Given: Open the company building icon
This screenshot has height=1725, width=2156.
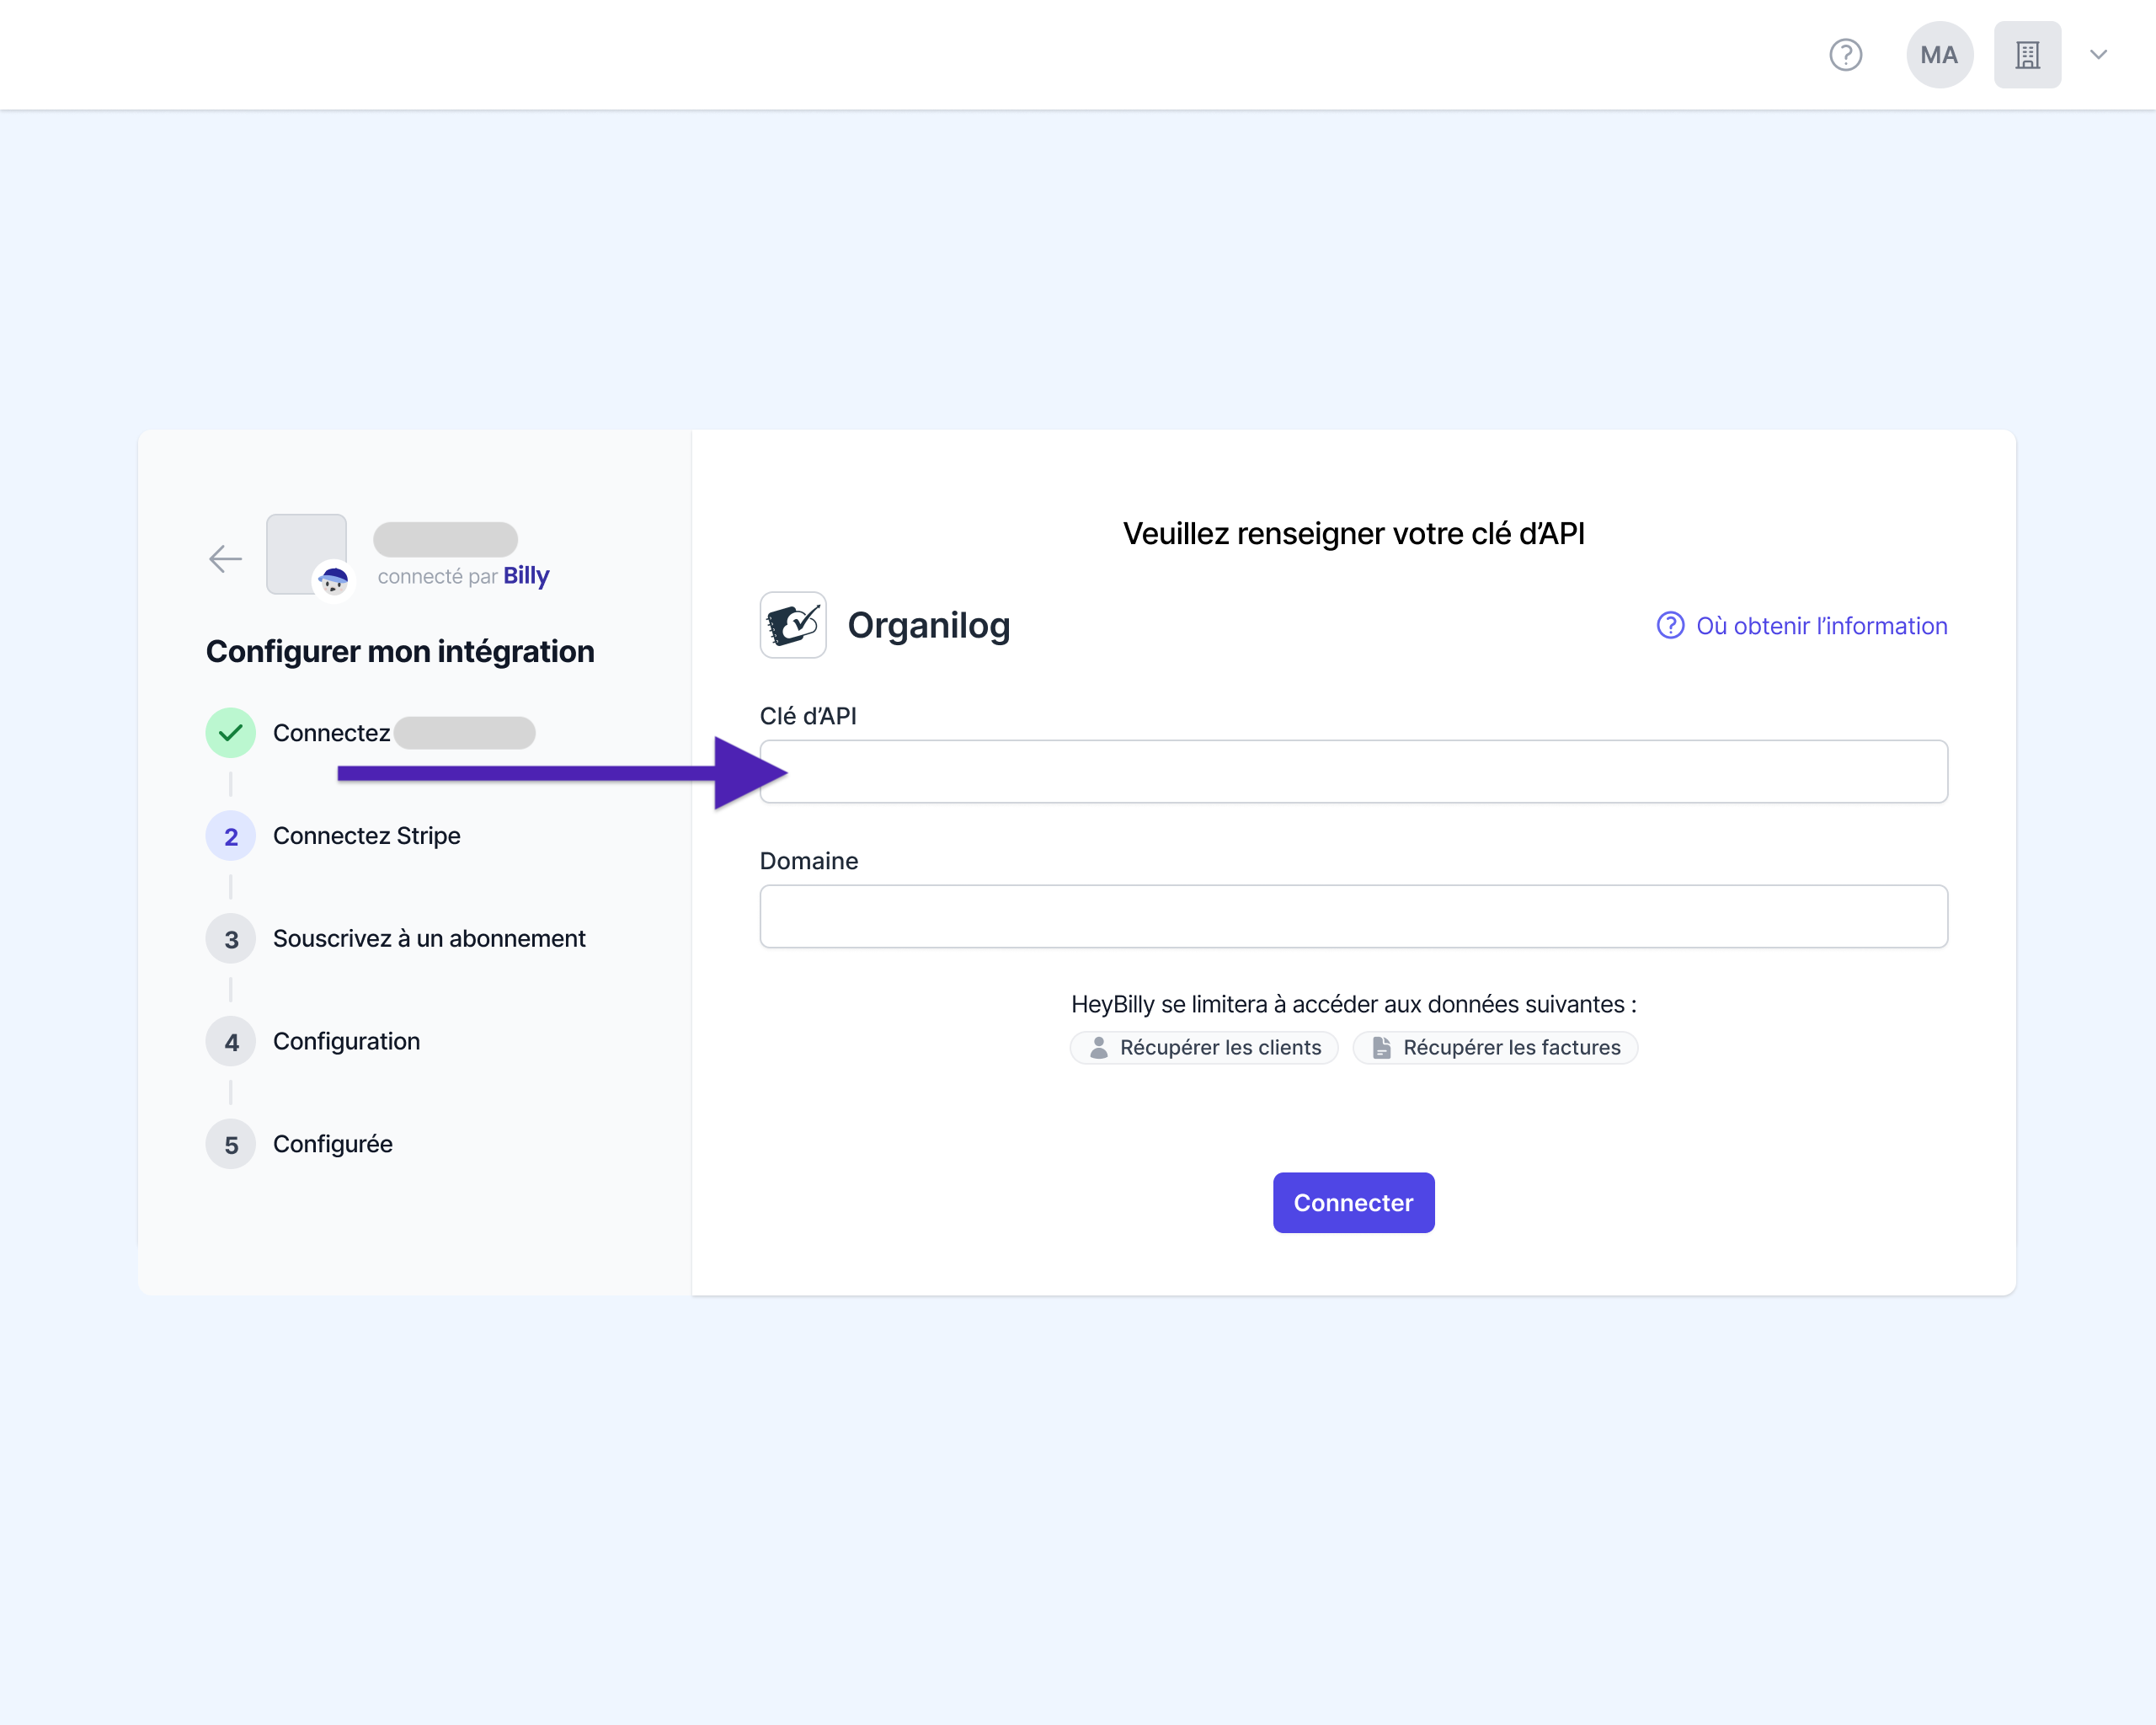Looking at the screenshot, I should click(x=2027, y=55).
